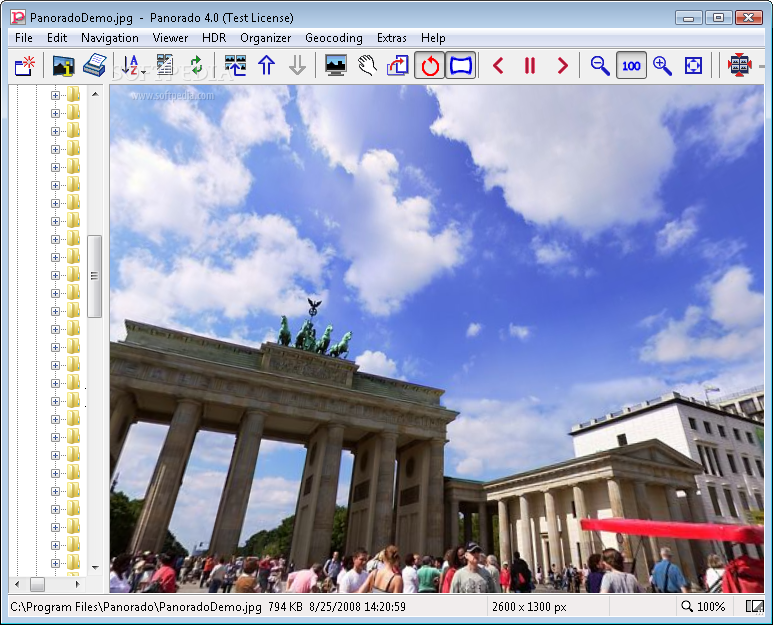Select the gray down arrow toolbar icon
This screenshot has width=773, height=625.
tap(297, 66)
